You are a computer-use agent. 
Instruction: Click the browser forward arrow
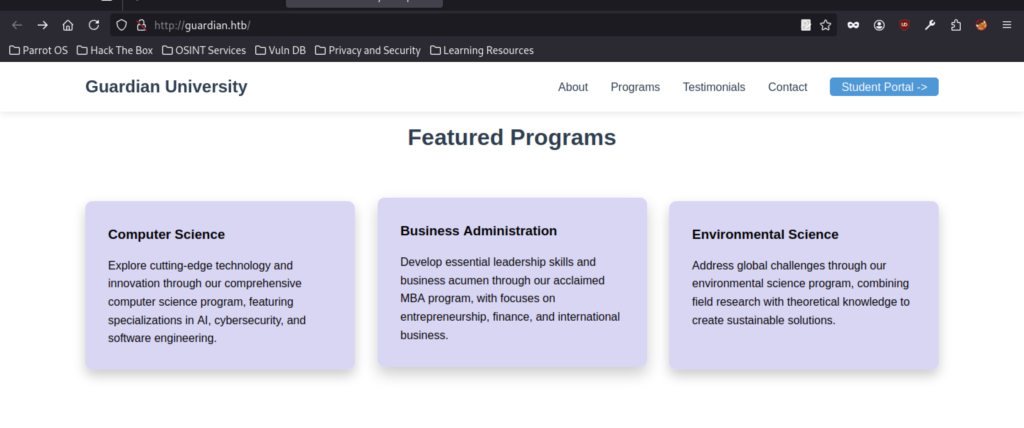click(x=42, y=25)
